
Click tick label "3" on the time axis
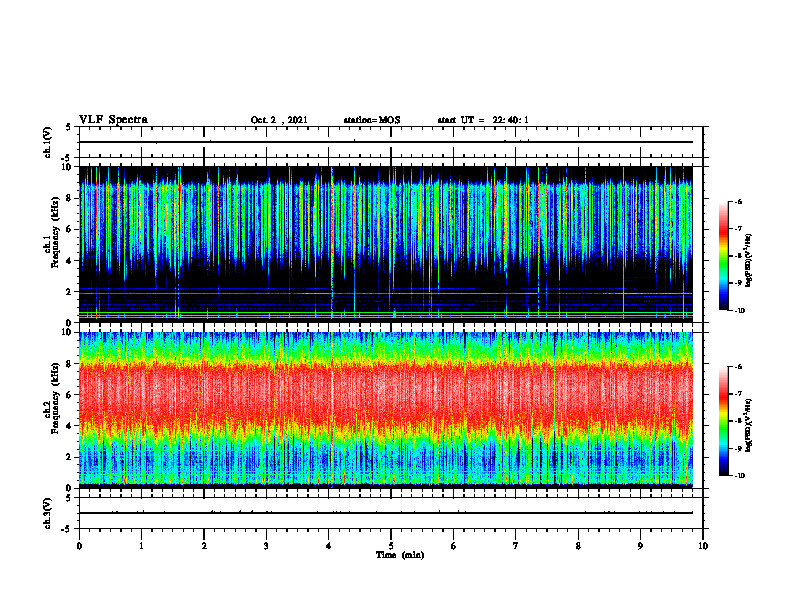point(266,546)
